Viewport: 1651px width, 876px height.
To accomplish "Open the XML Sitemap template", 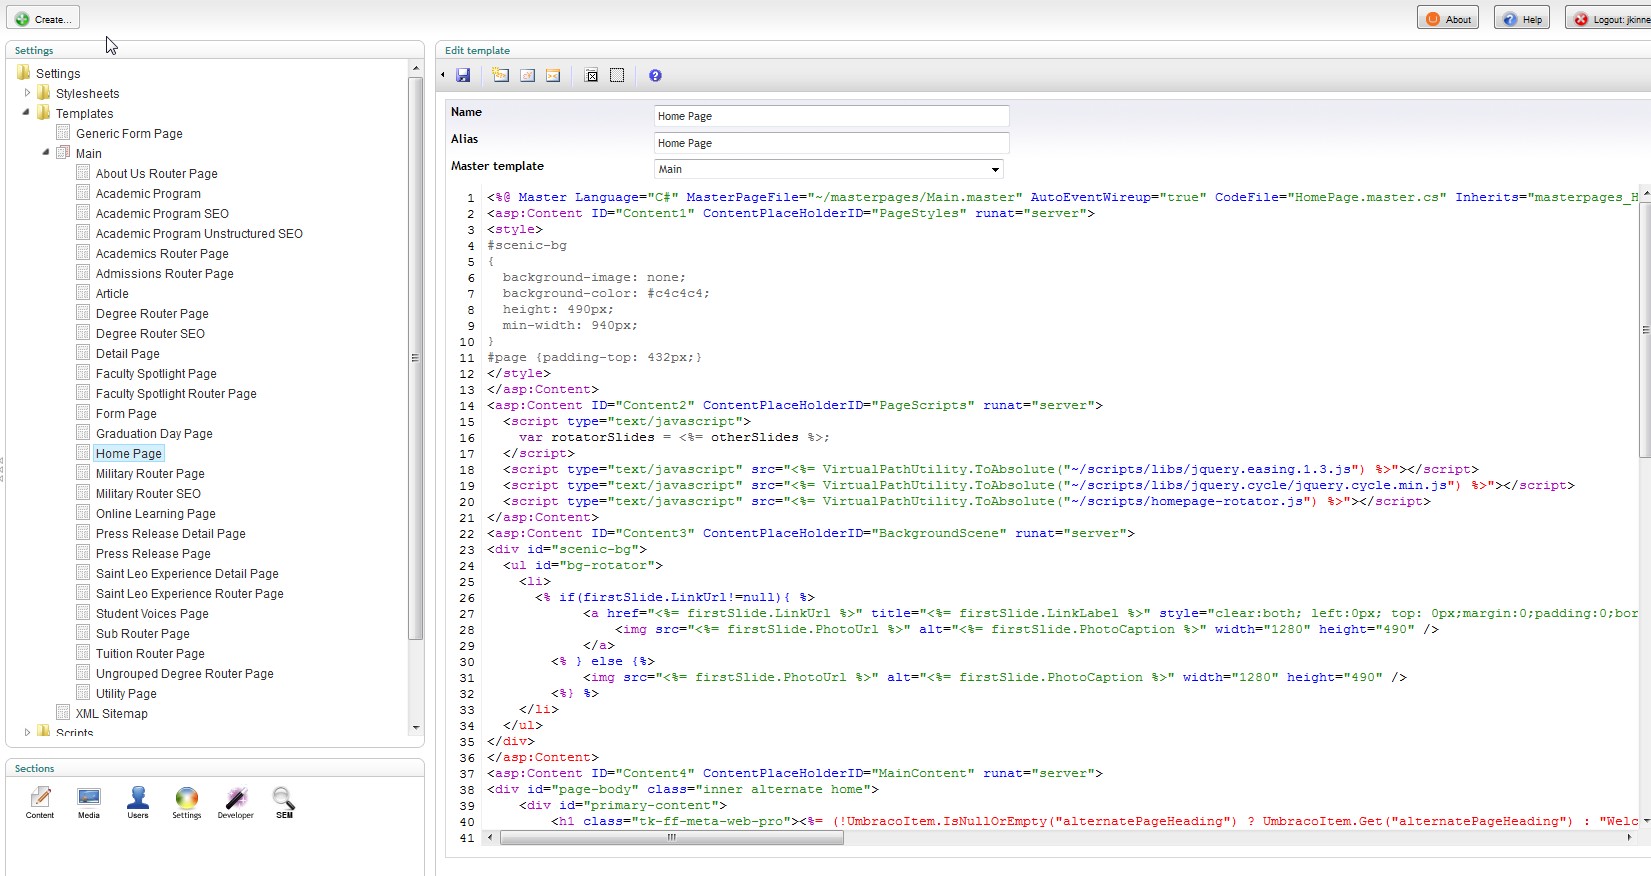I will 111,713.
